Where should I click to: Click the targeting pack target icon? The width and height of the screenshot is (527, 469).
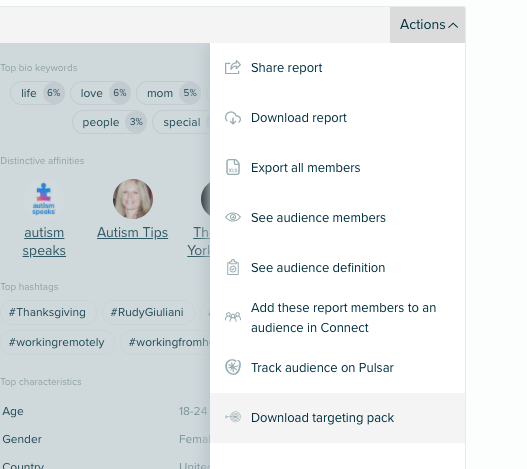pyautogui.click(x=233, y=417)
